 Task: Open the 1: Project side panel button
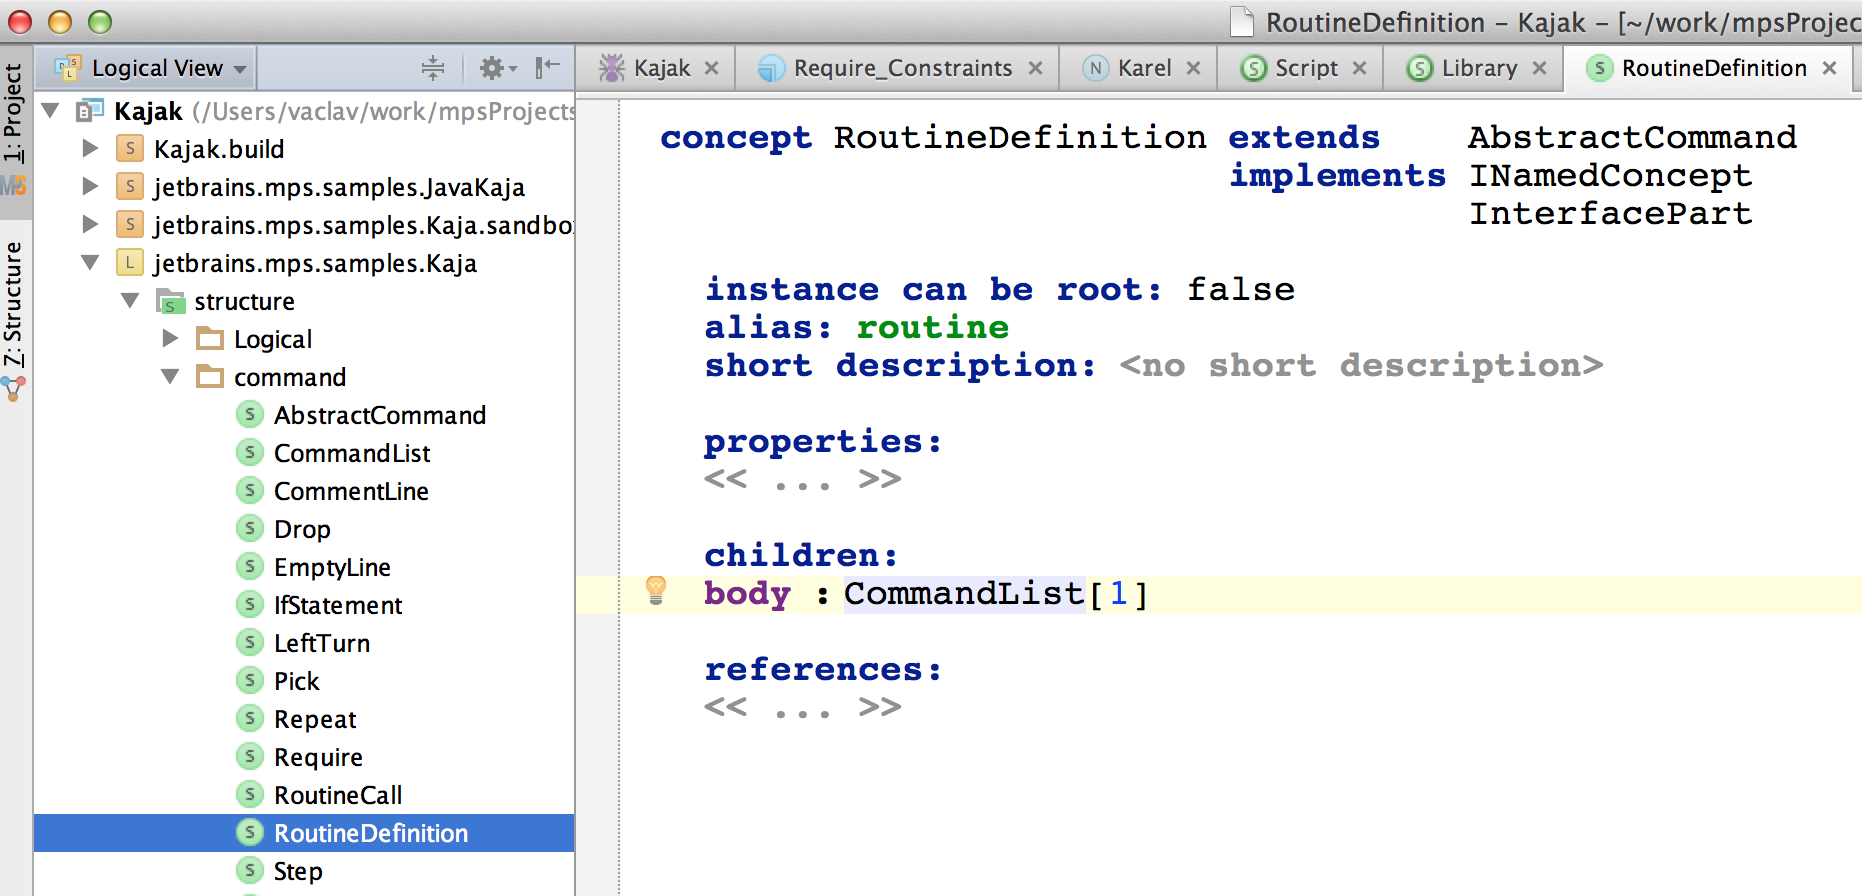point(14,112)
